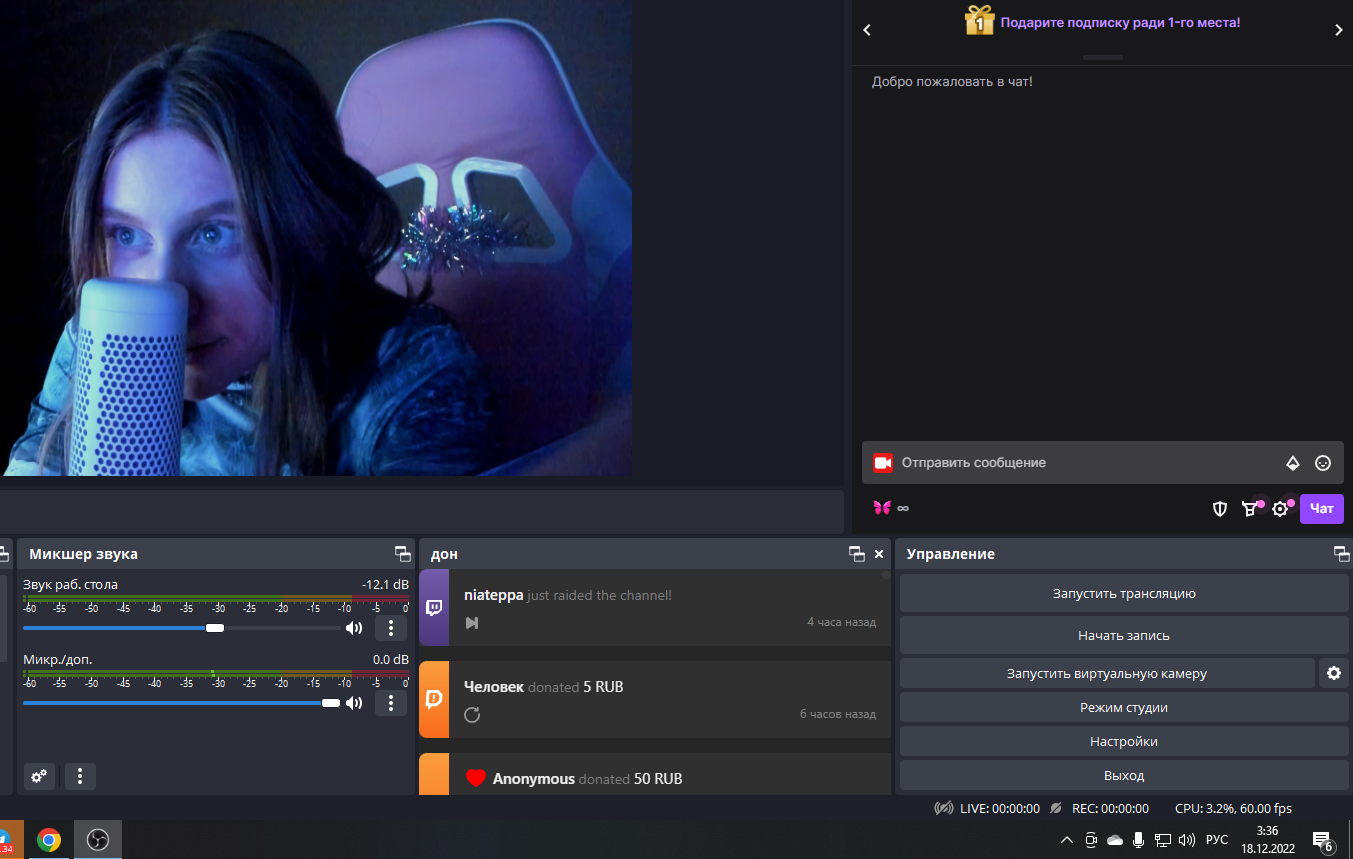Open OneDrive cloud tray icon

click(1115, 840)
